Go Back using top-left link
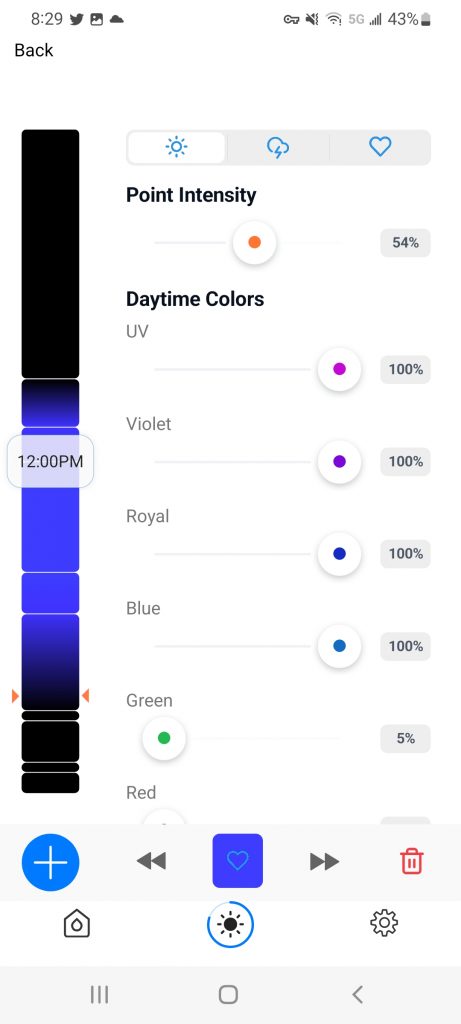 click(34, 50)
